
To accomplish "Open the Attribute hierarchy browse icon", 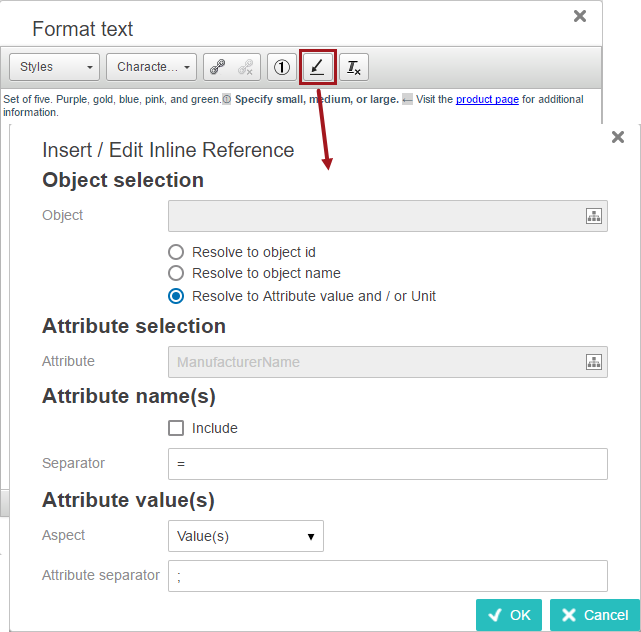I will coord(593,362).
